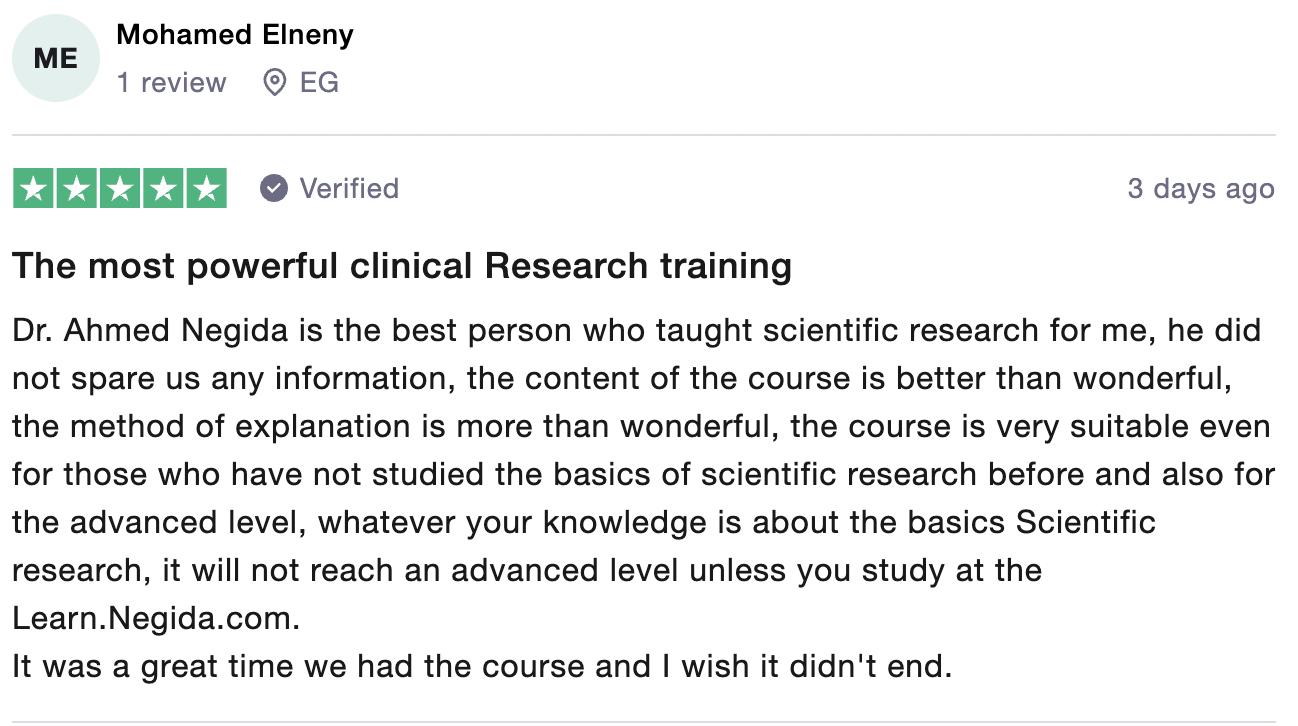Open review title "The most powerful clinical Research training"
This screenshot has width=1298, height=726.
tap(402, 266)
